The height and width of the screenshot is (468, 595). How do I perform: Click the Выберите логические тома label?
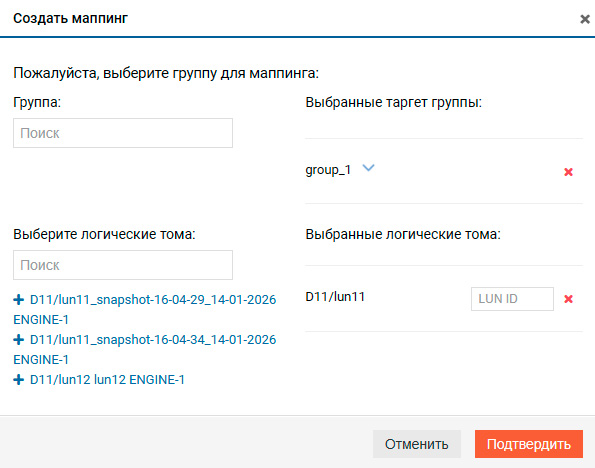tap(104, 234)
